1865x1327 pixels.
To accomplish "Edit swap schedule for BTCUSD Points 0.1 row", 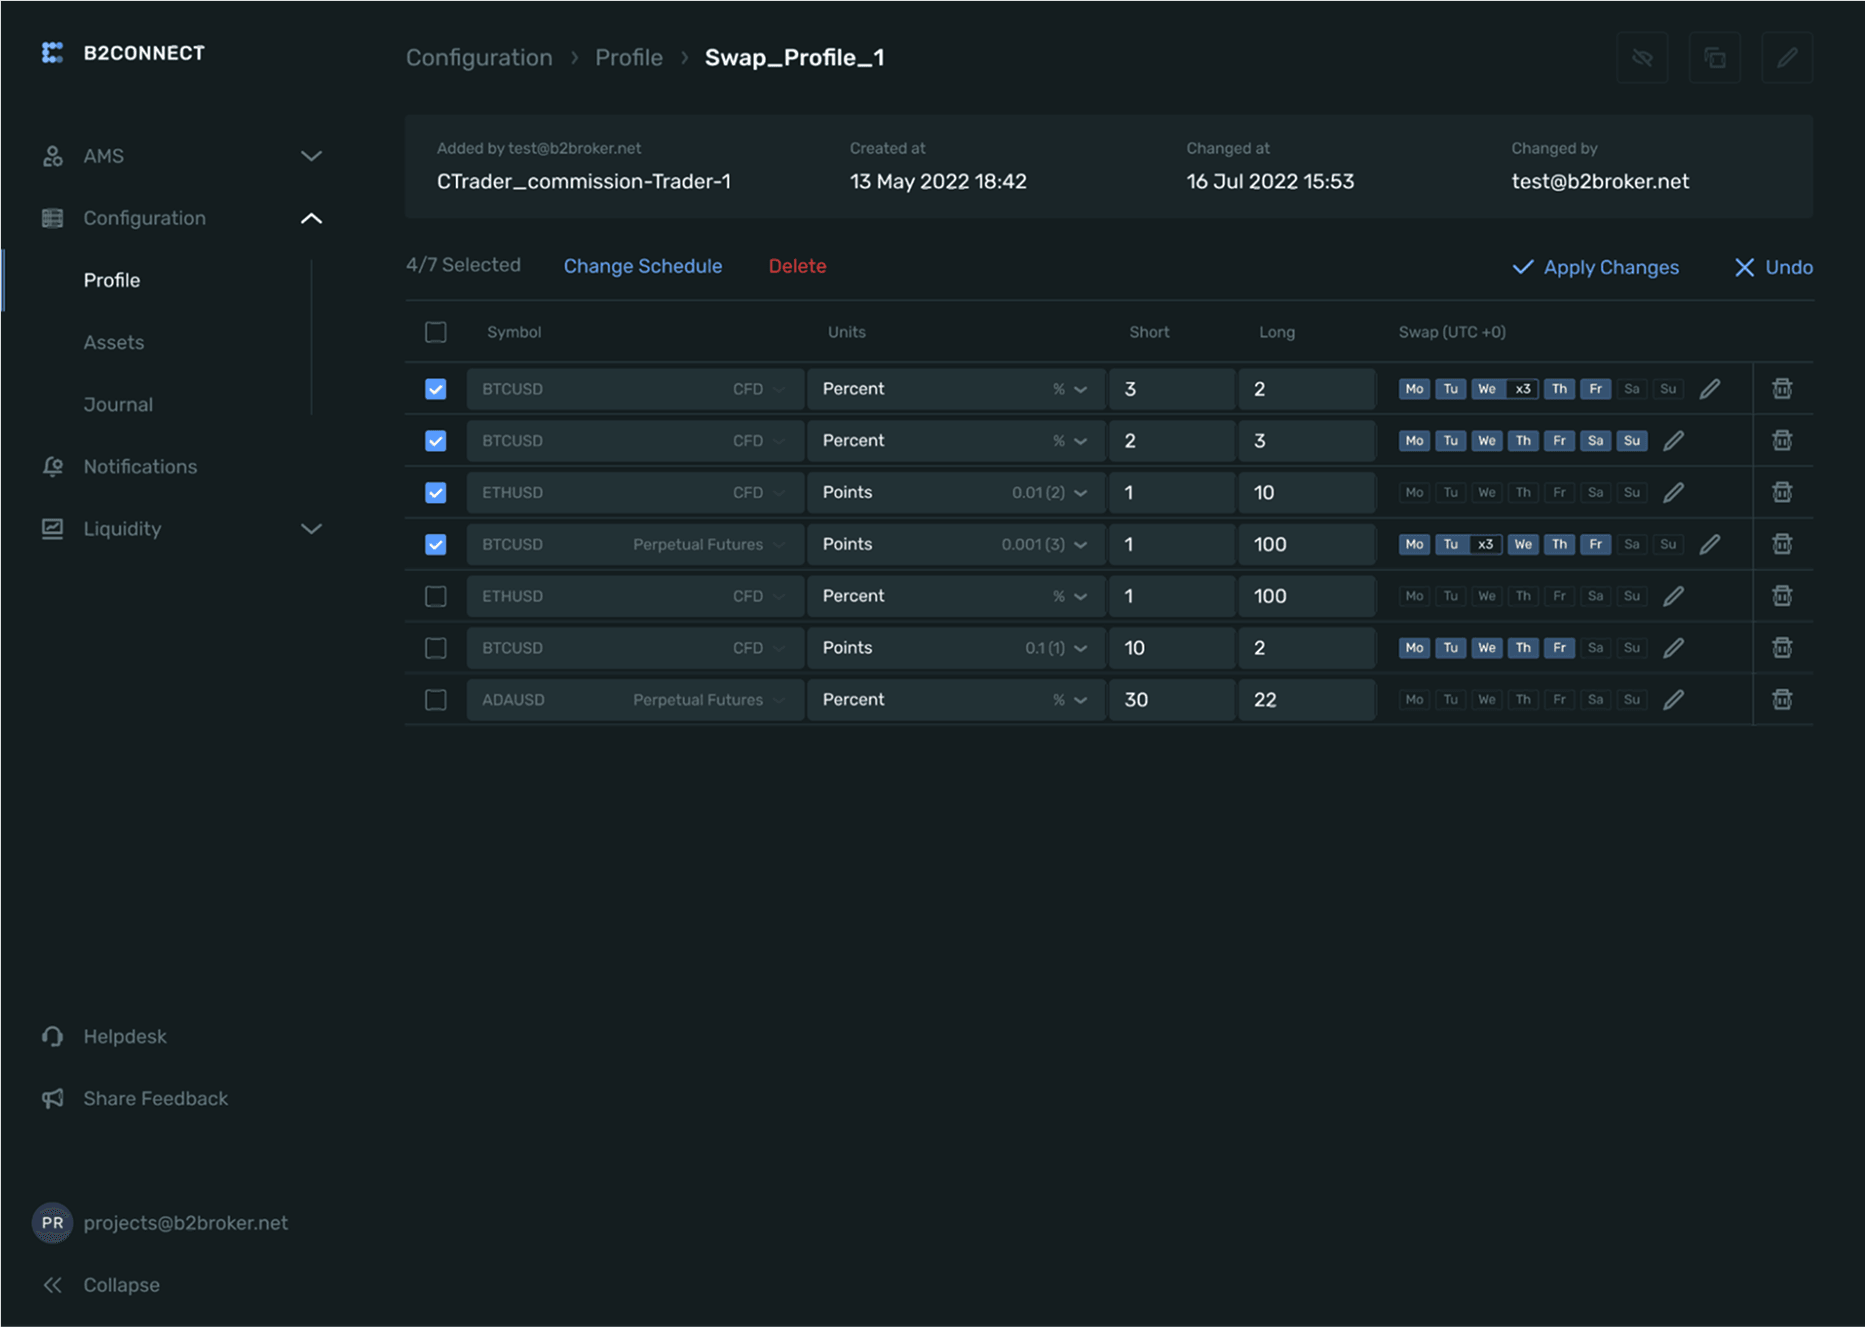I will (1673, 648).
